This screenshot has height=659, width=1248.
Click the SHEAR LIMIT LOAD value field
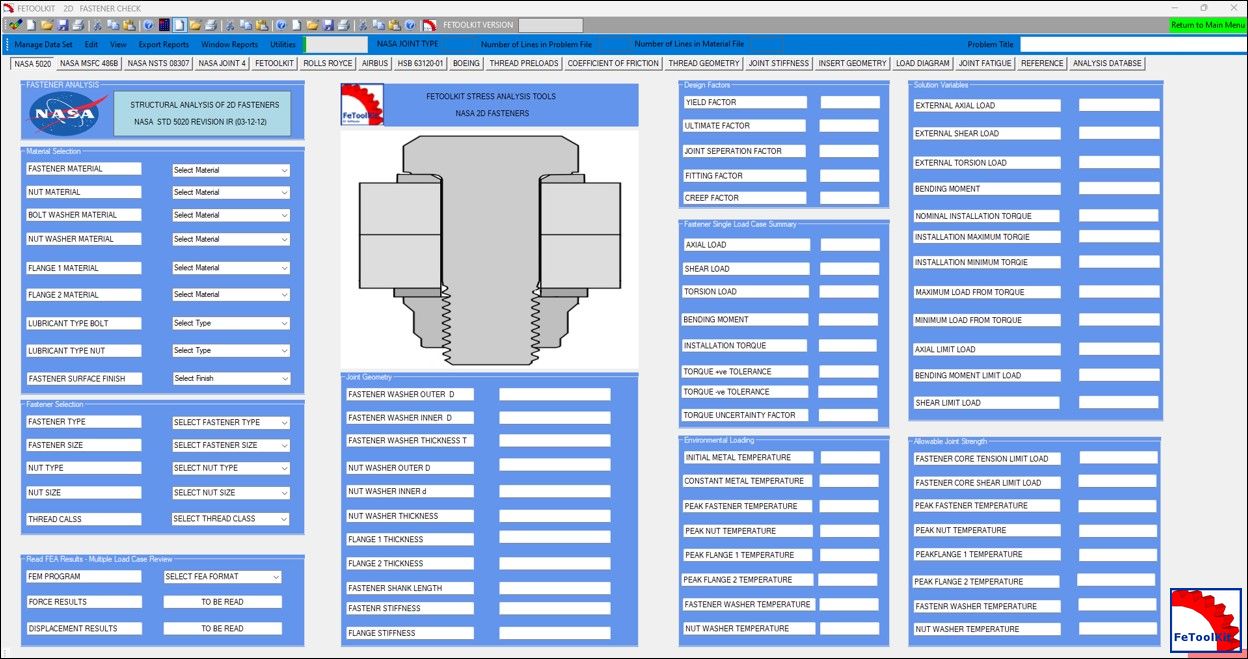(x=1119, y=403)
